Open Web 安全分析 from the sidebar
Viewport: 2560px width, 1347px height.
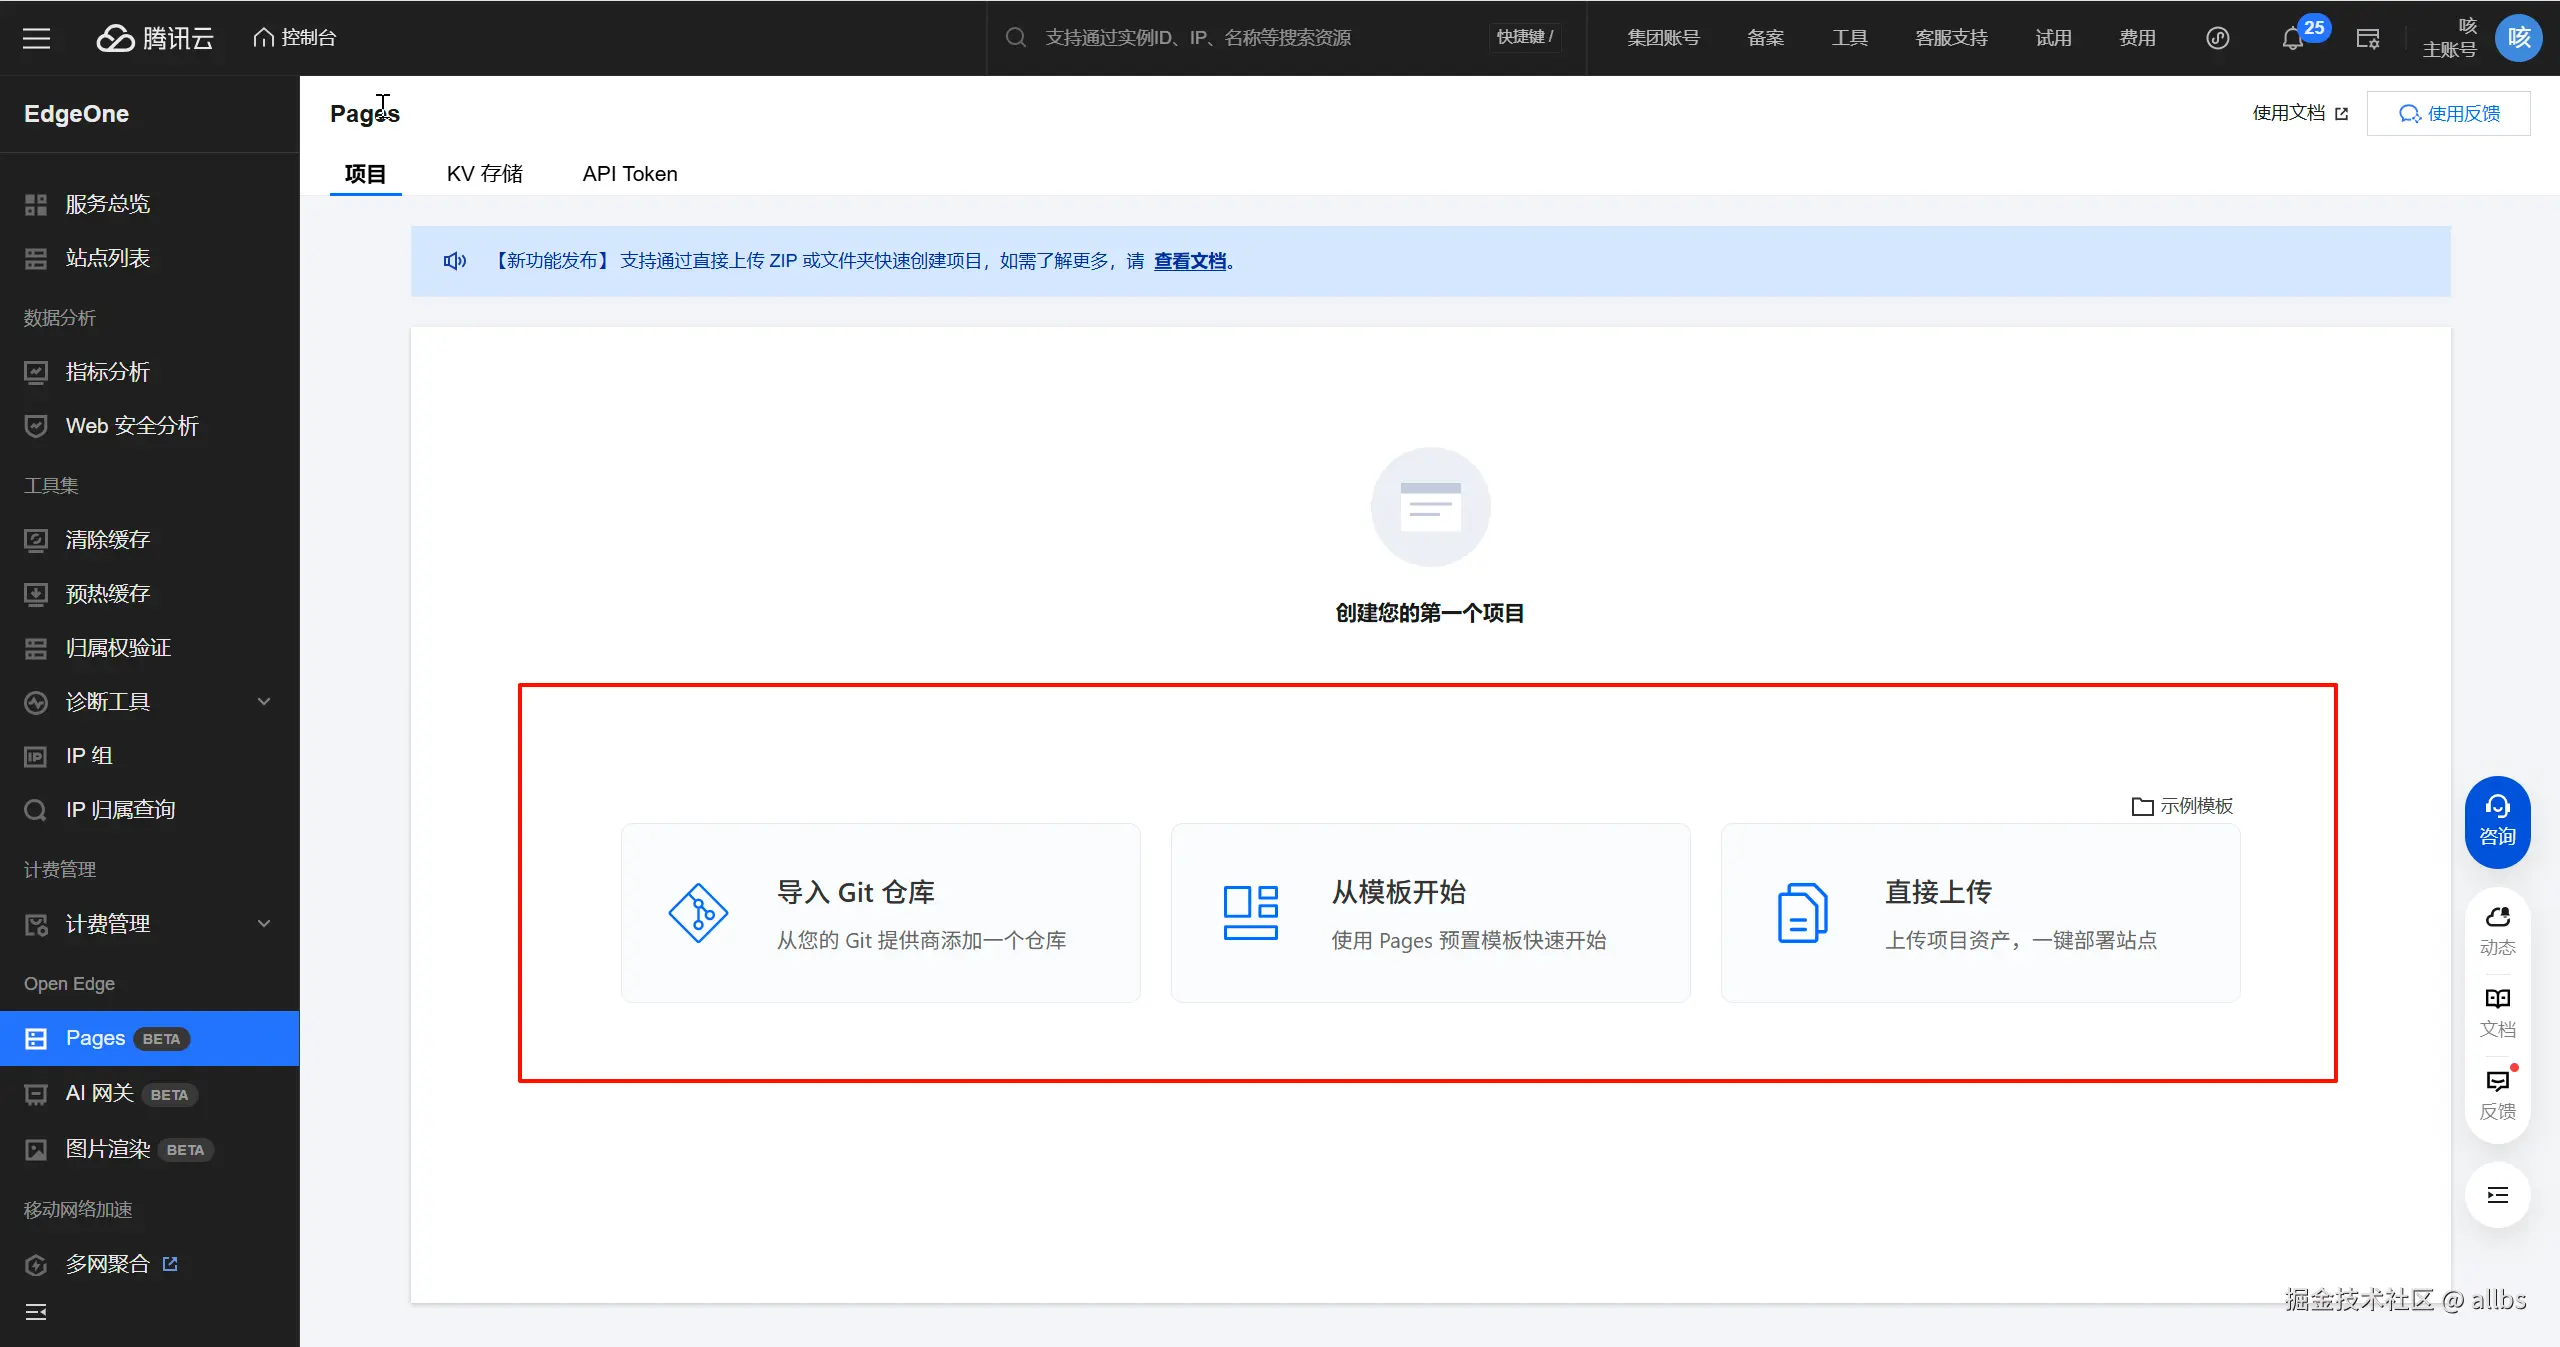click(x=131, y=425)
